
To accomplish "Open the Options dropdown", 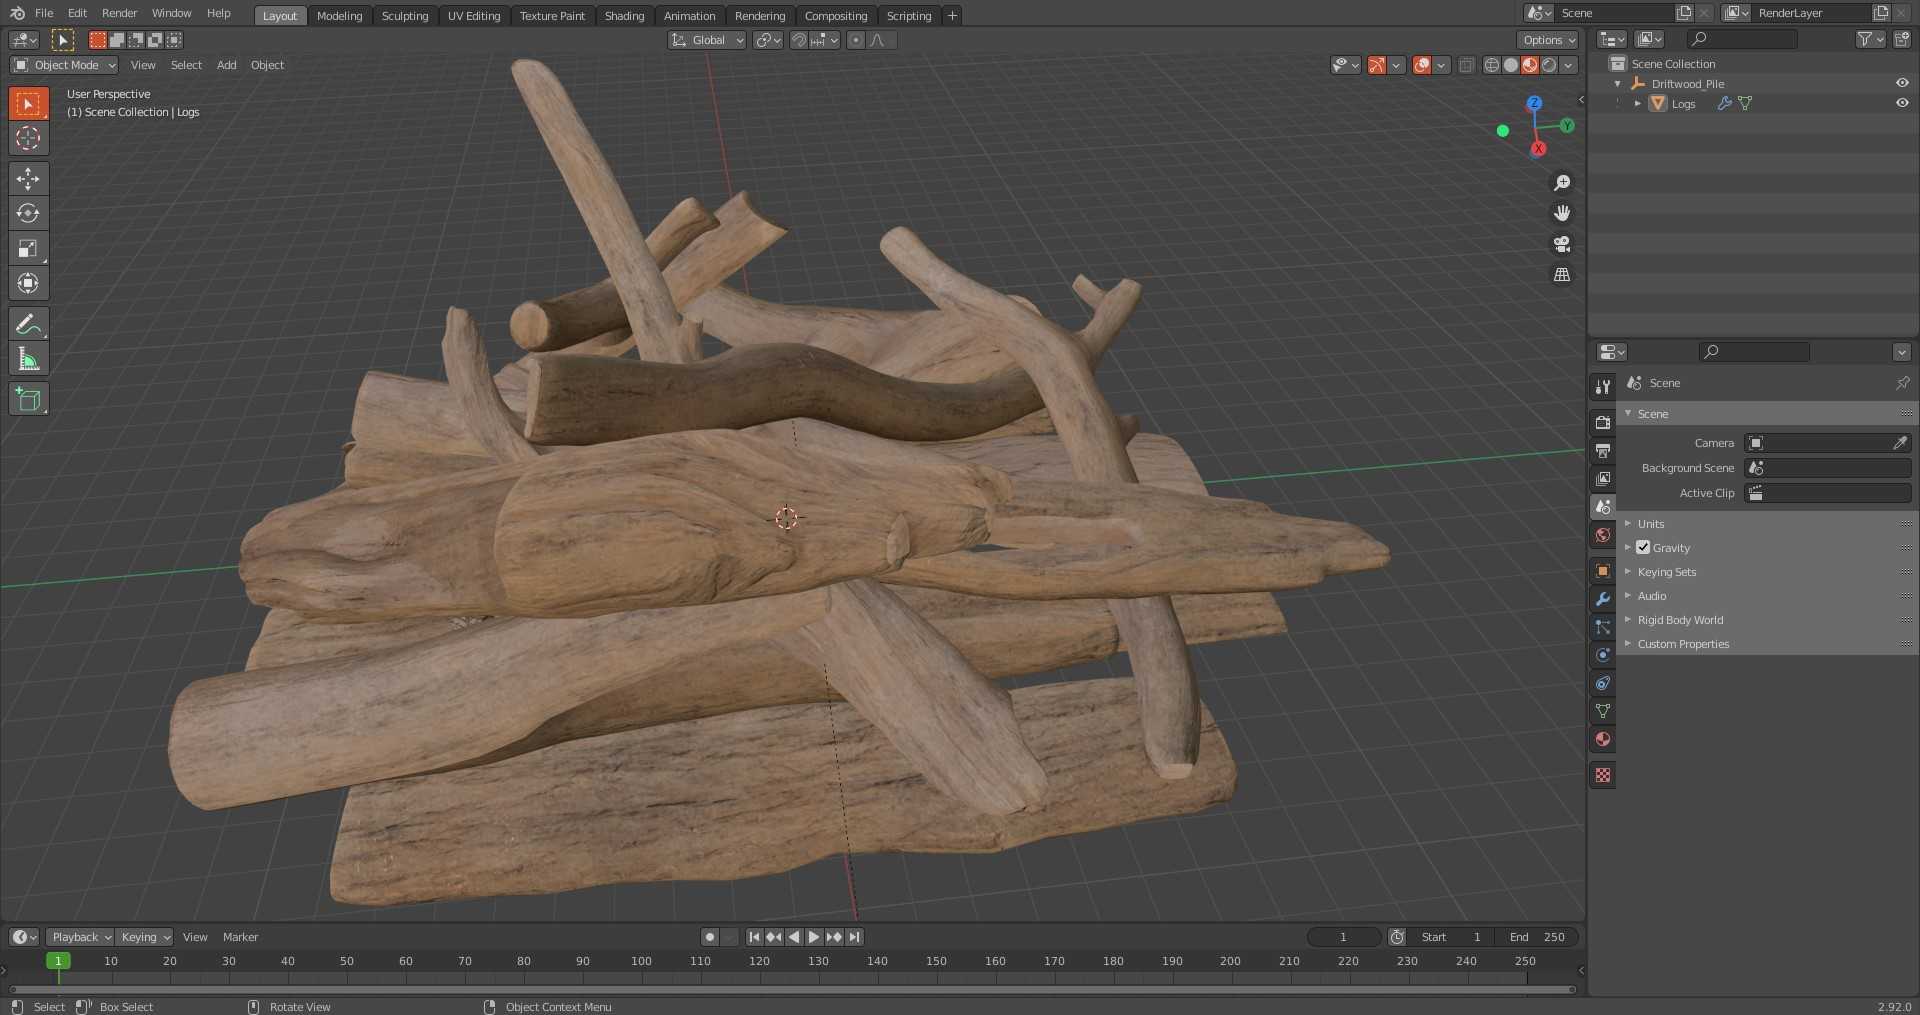I will point(1548,40).
